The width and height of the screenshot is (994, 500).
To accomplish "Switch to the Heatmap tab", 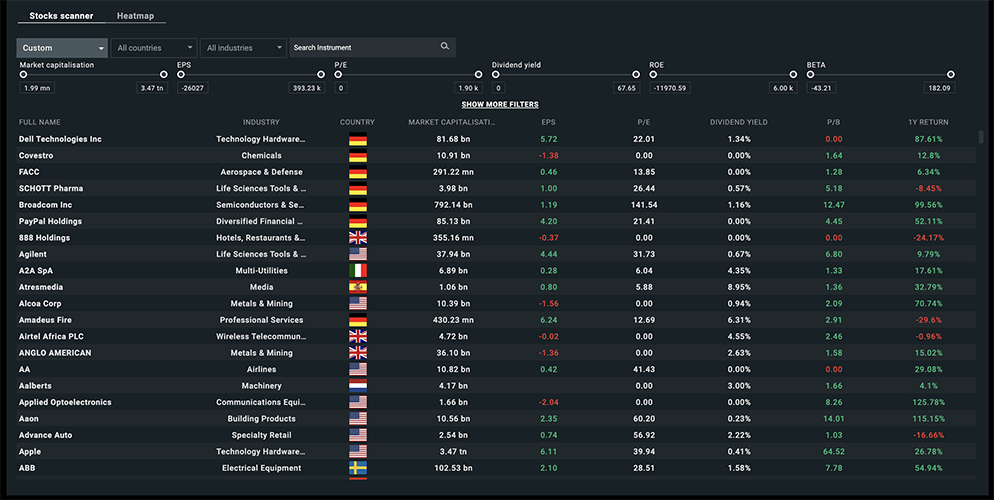I will (135, 16).
